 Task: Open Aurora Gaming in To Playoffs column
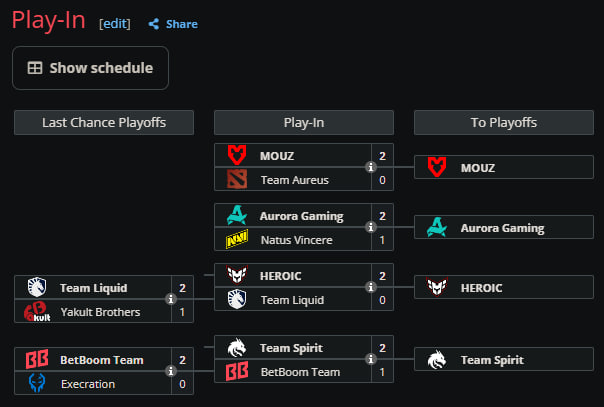pos(504,227)
